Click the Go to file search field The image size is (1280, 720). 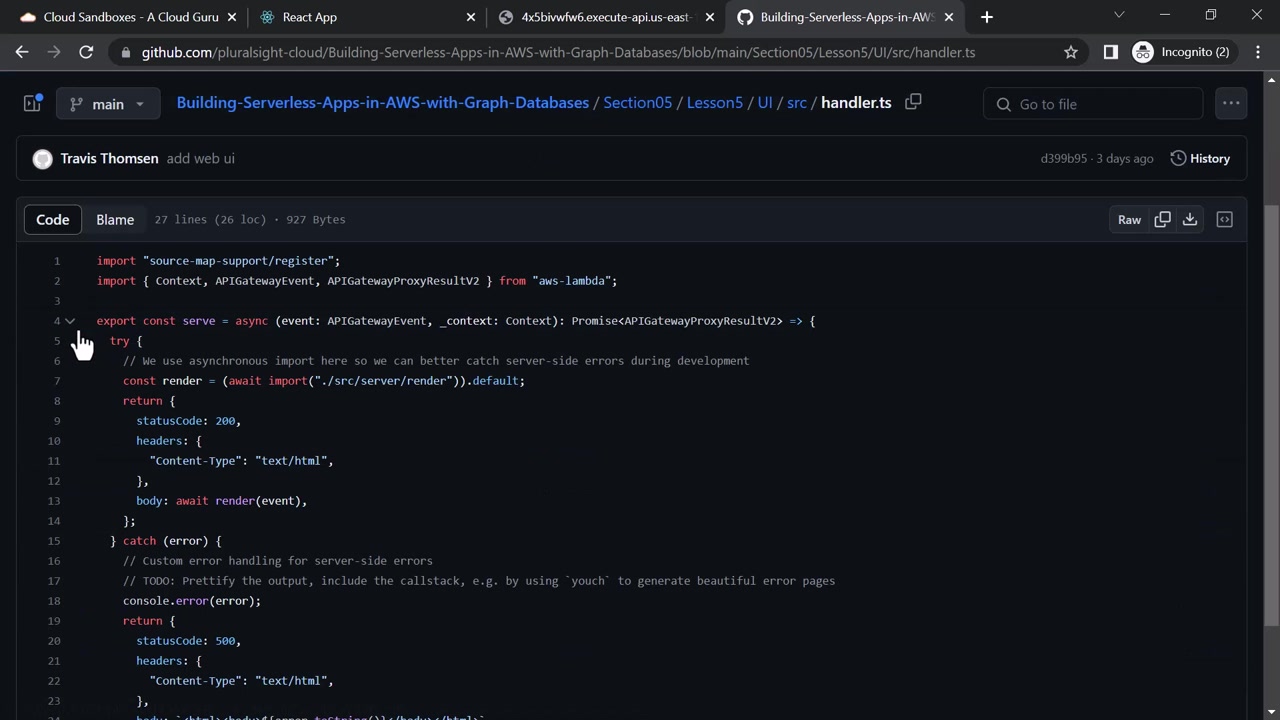click(1100, 104)
